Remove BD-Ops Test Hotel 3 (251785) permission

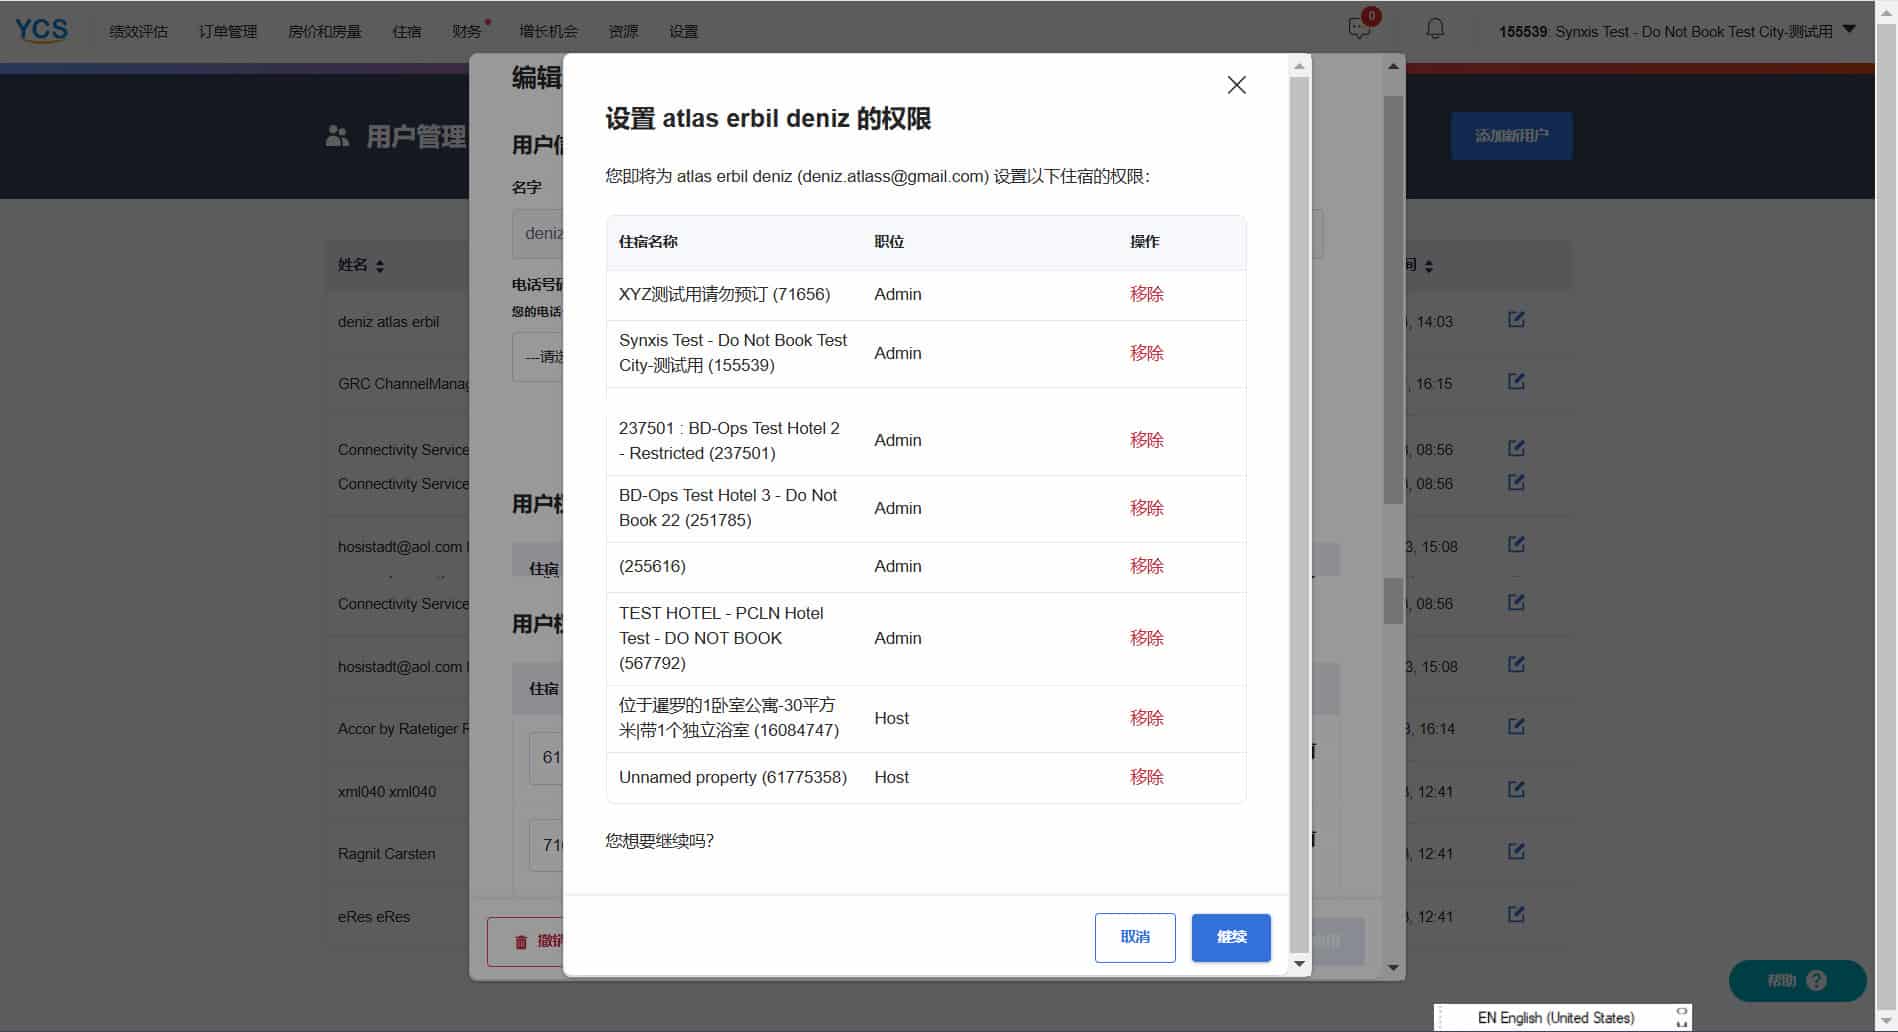point(1146,508)
